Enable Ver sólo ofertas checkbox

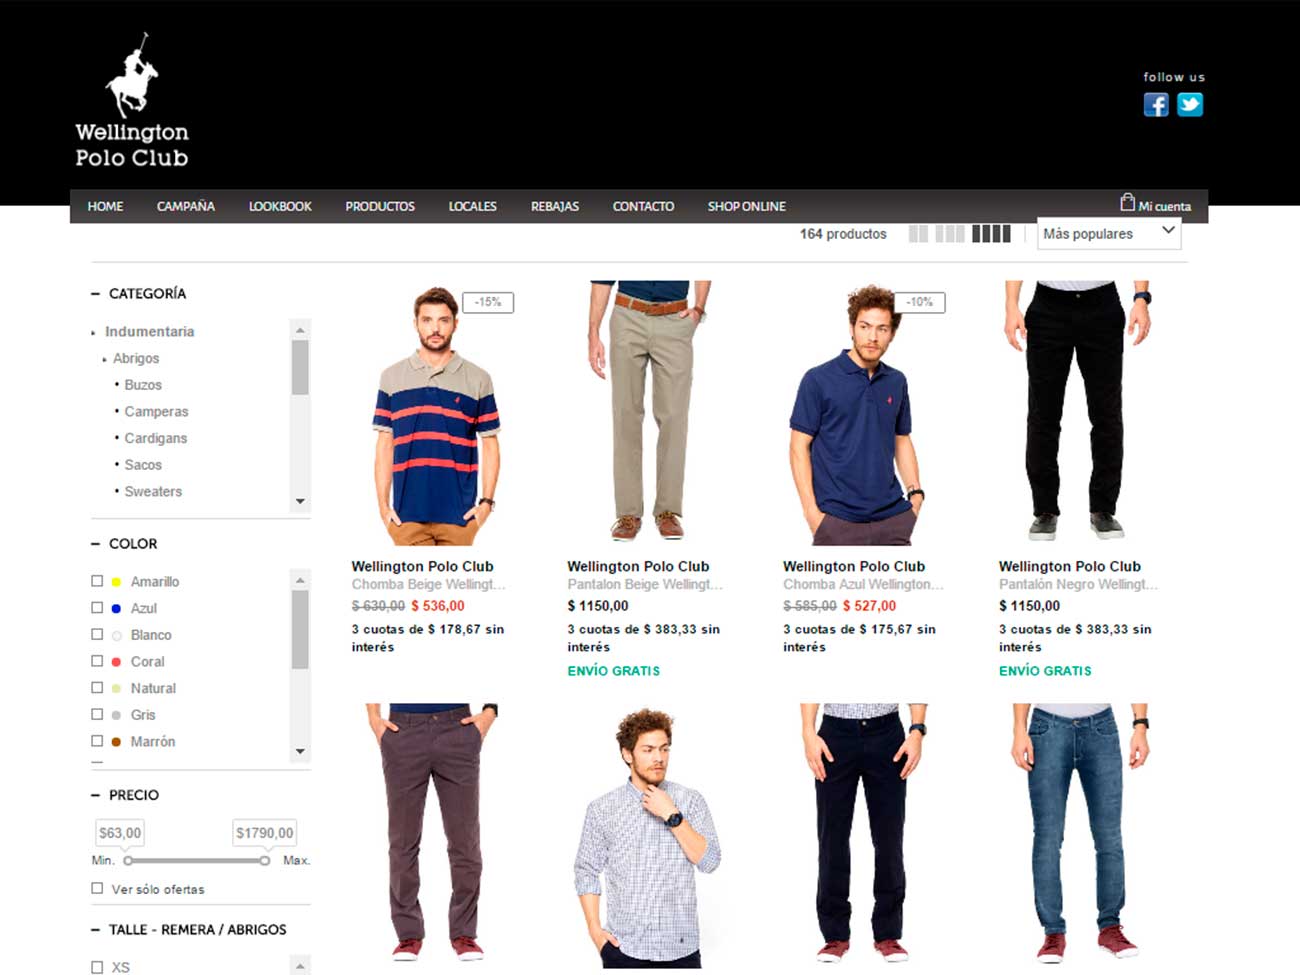click(x=97, y=888)
